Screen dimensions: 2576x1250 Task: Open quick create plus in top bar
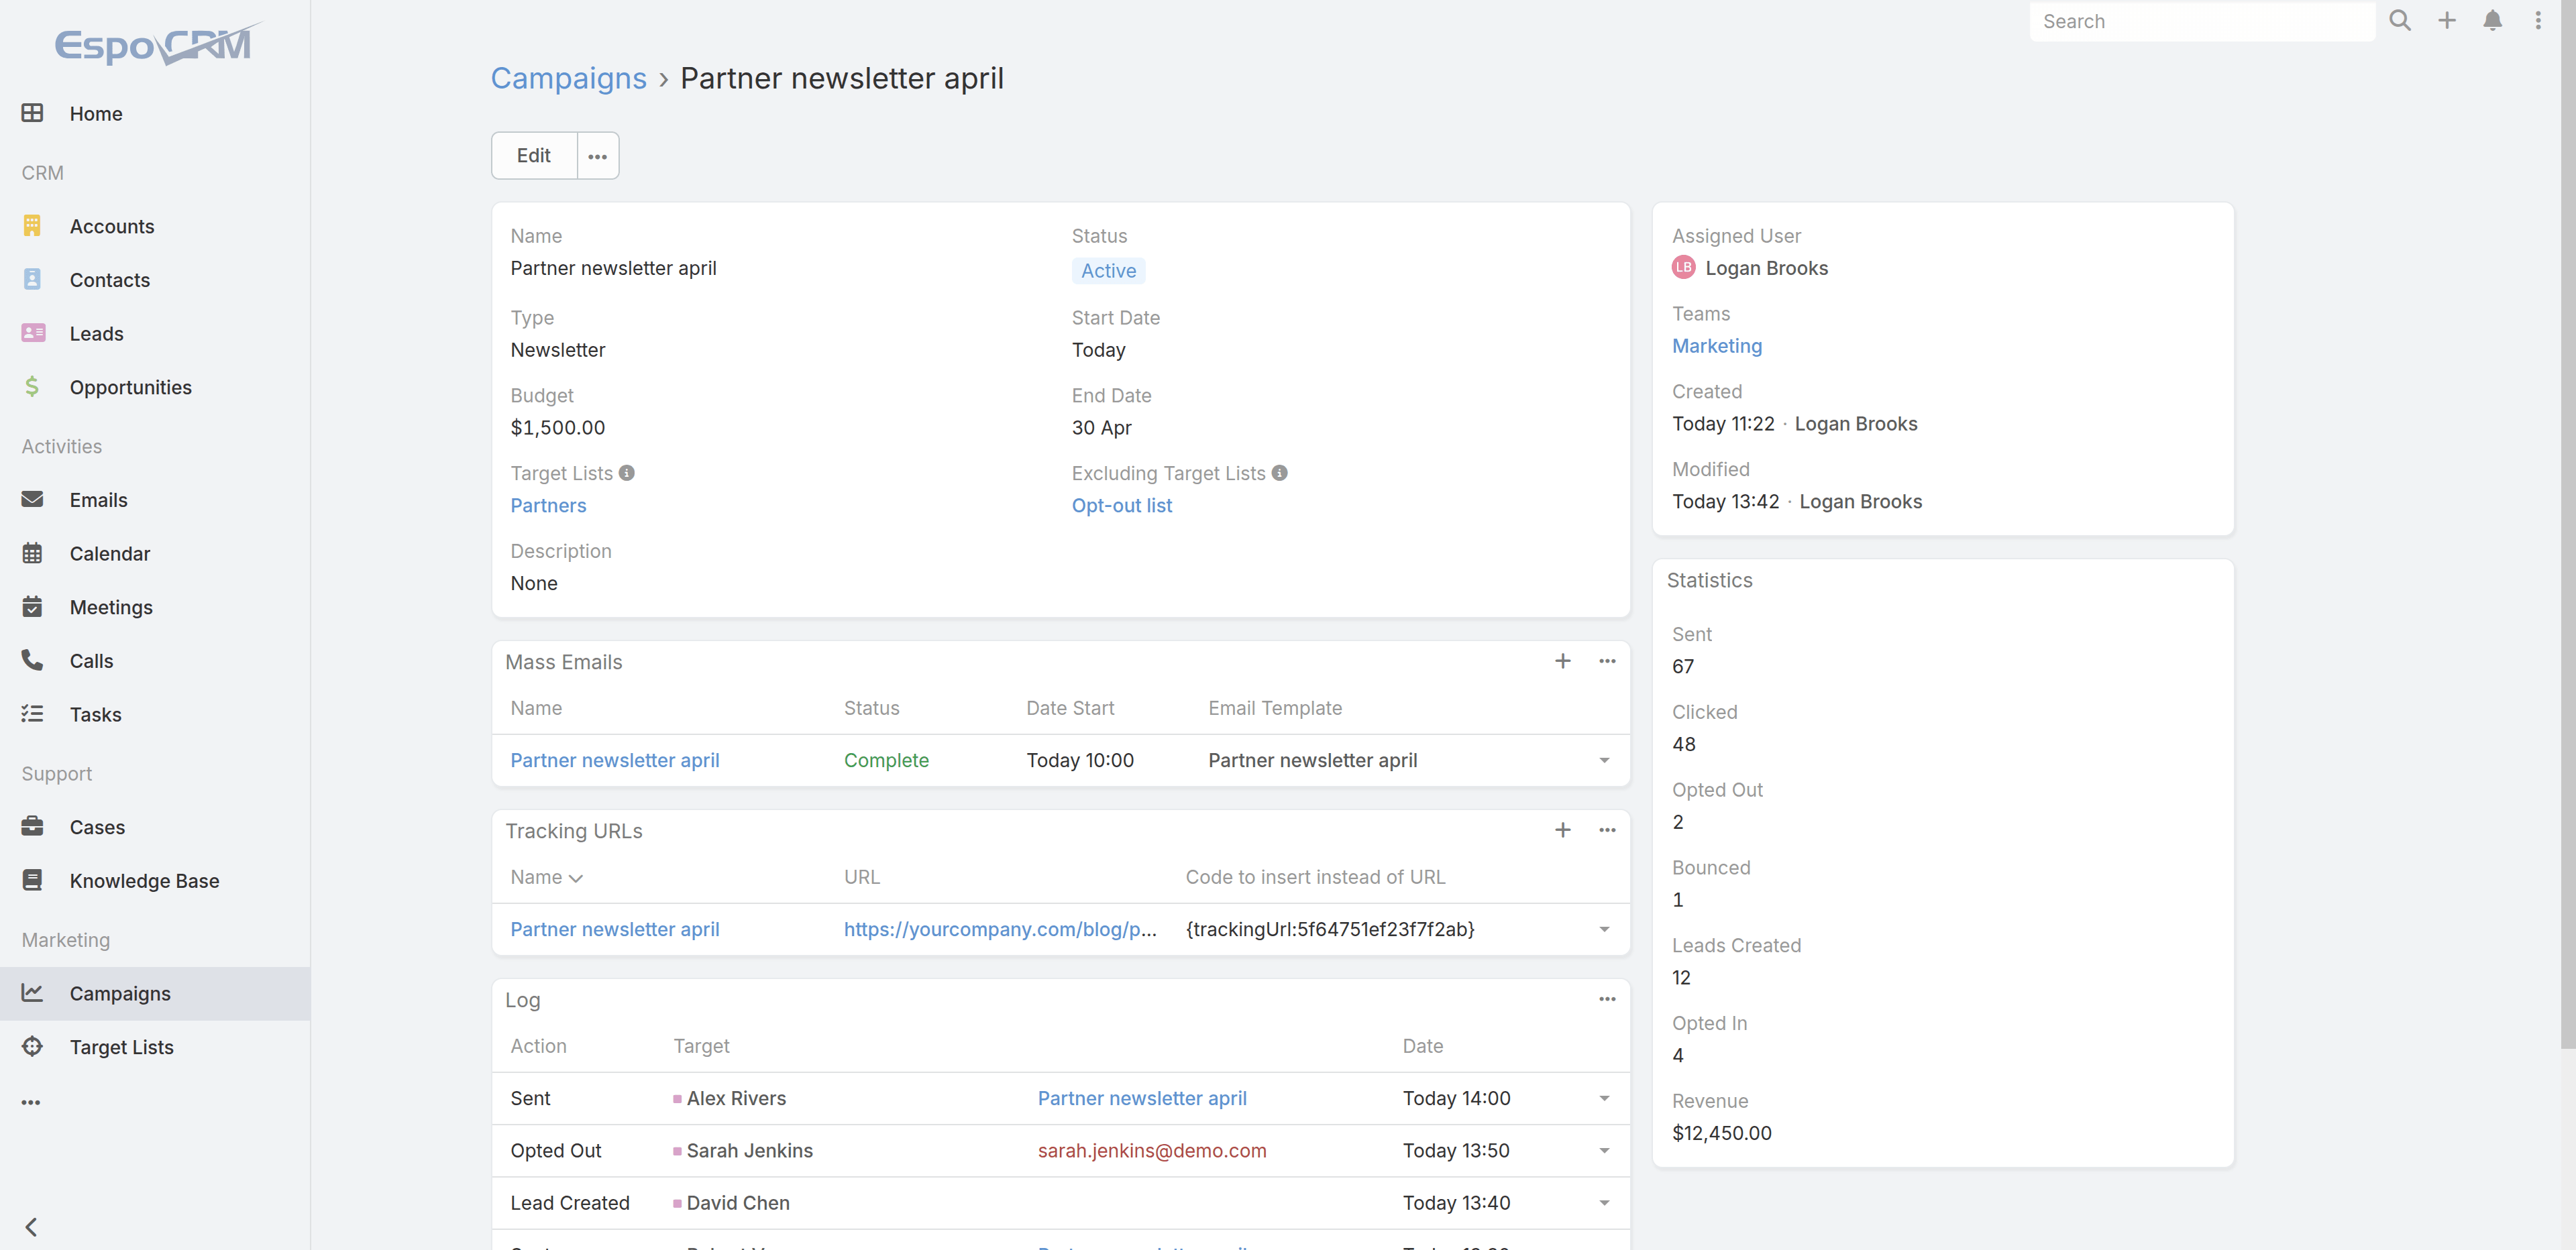[2447, 20]
